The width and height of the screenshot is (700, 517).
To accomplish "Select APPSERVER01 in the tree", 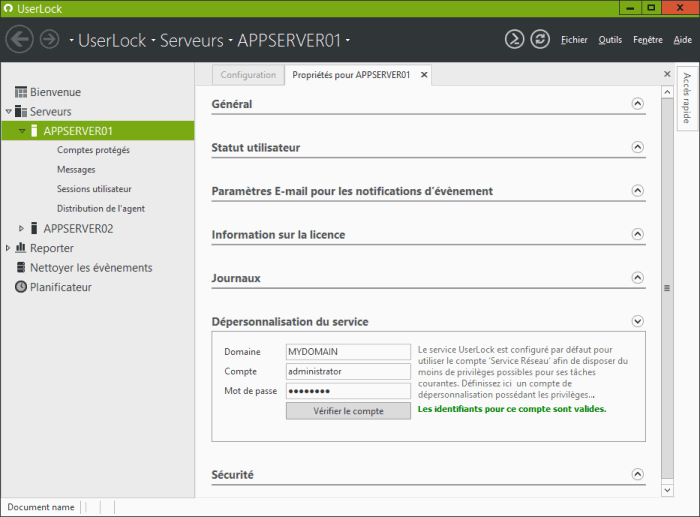I will [x=78, y=131].
